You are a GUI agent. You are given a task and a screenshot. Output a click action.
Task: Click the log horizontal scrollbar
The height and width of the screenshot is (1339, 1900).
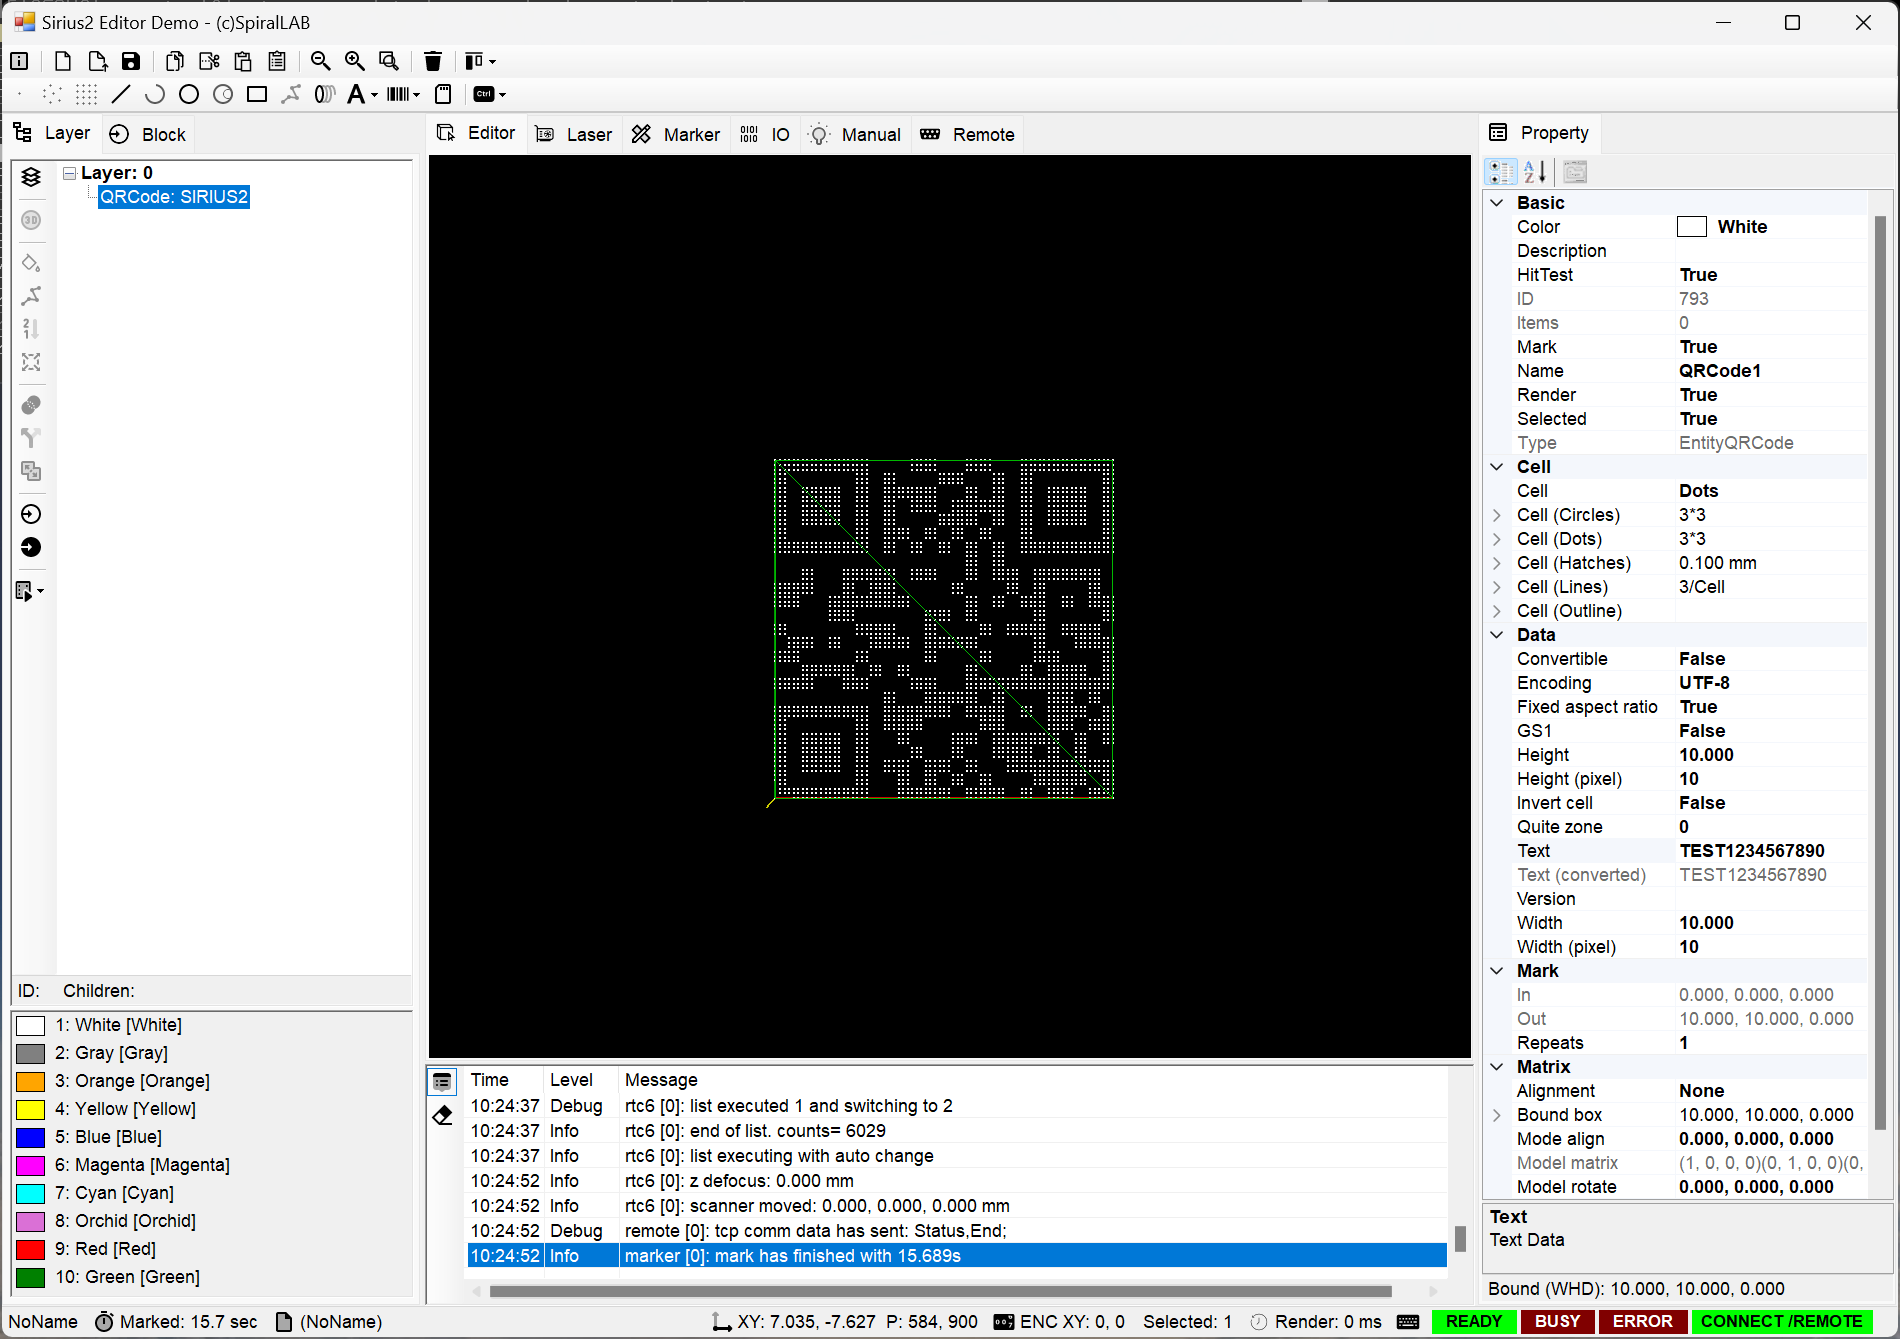click(940, 1291)
